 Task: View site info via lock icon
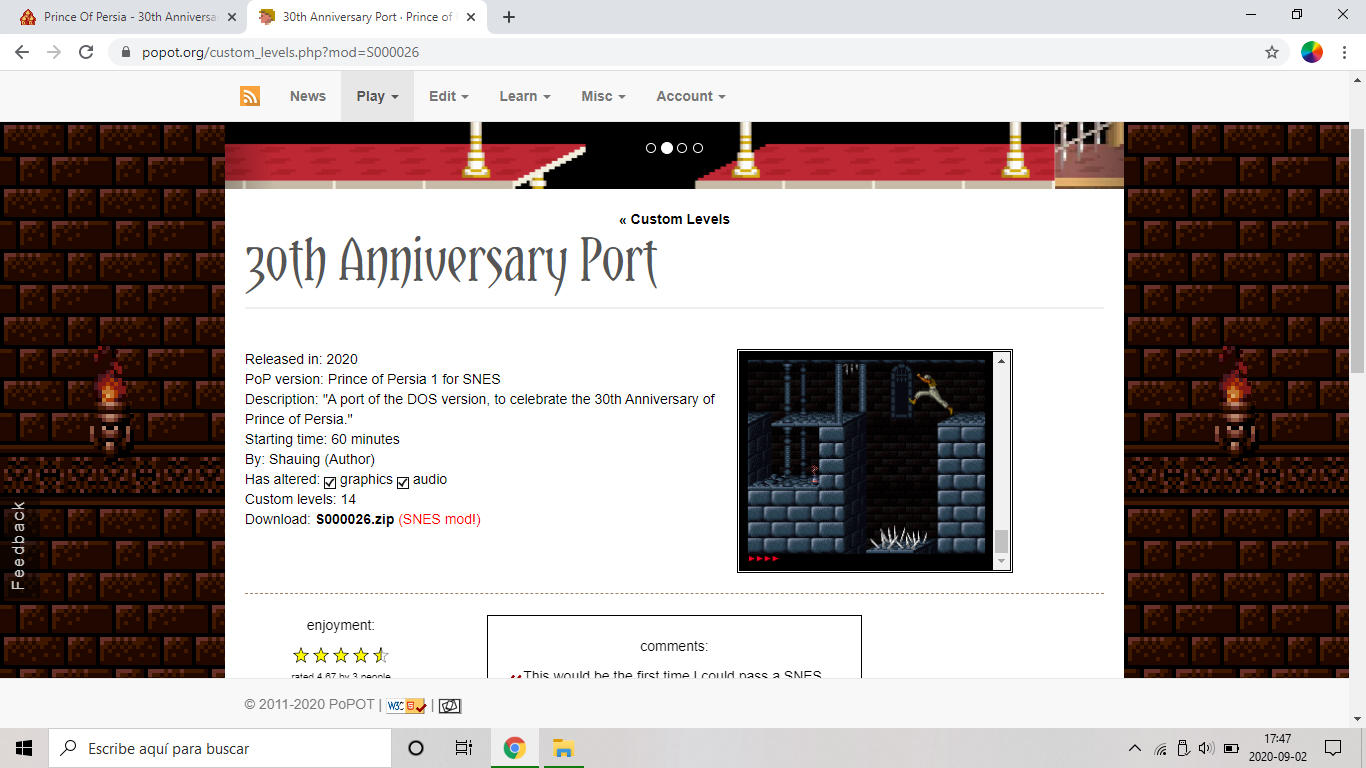(x=126, y=52)
